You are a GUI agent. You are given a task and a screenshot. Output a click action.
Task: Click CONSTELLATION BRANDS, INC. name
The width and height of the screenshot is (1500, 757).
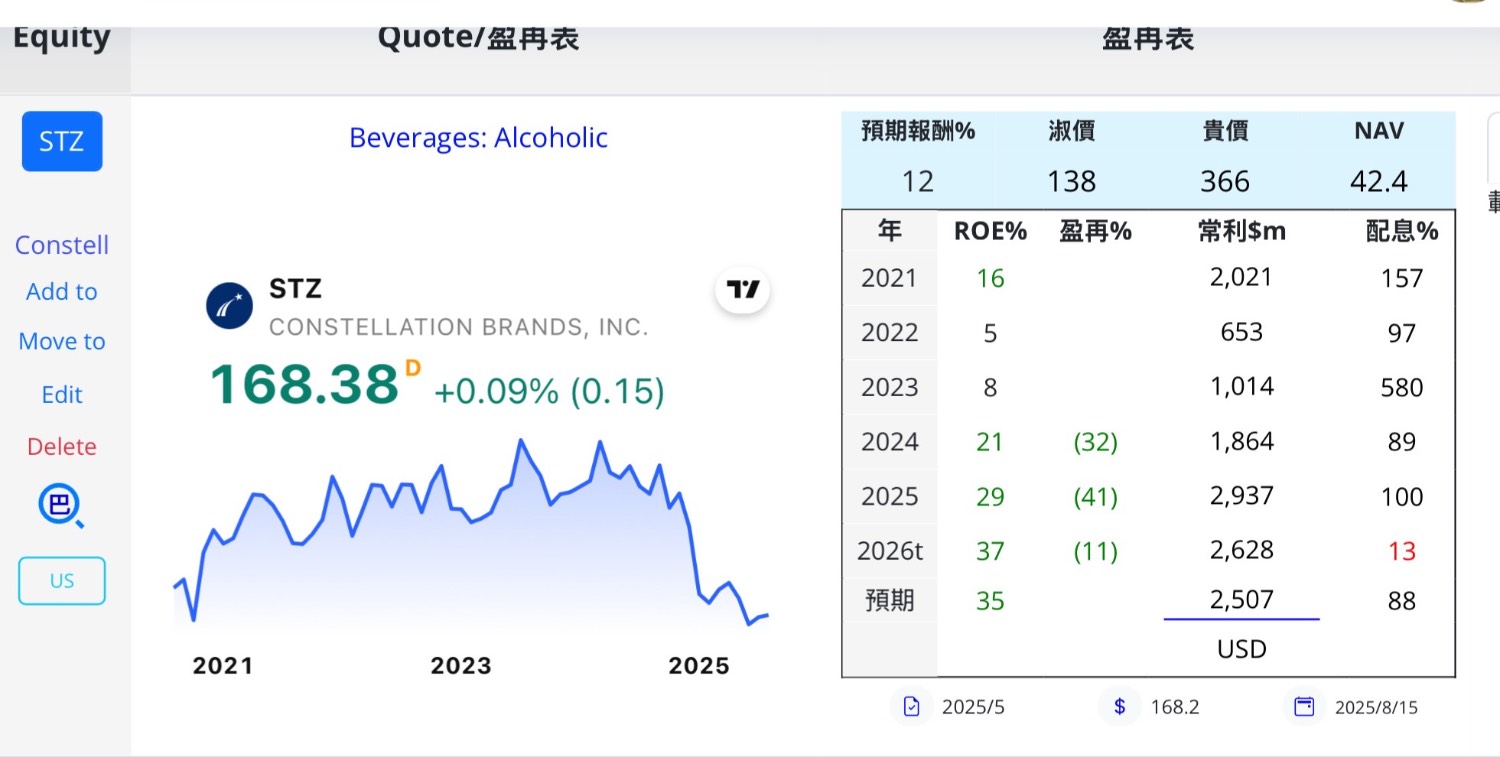[x=459, y=327]
